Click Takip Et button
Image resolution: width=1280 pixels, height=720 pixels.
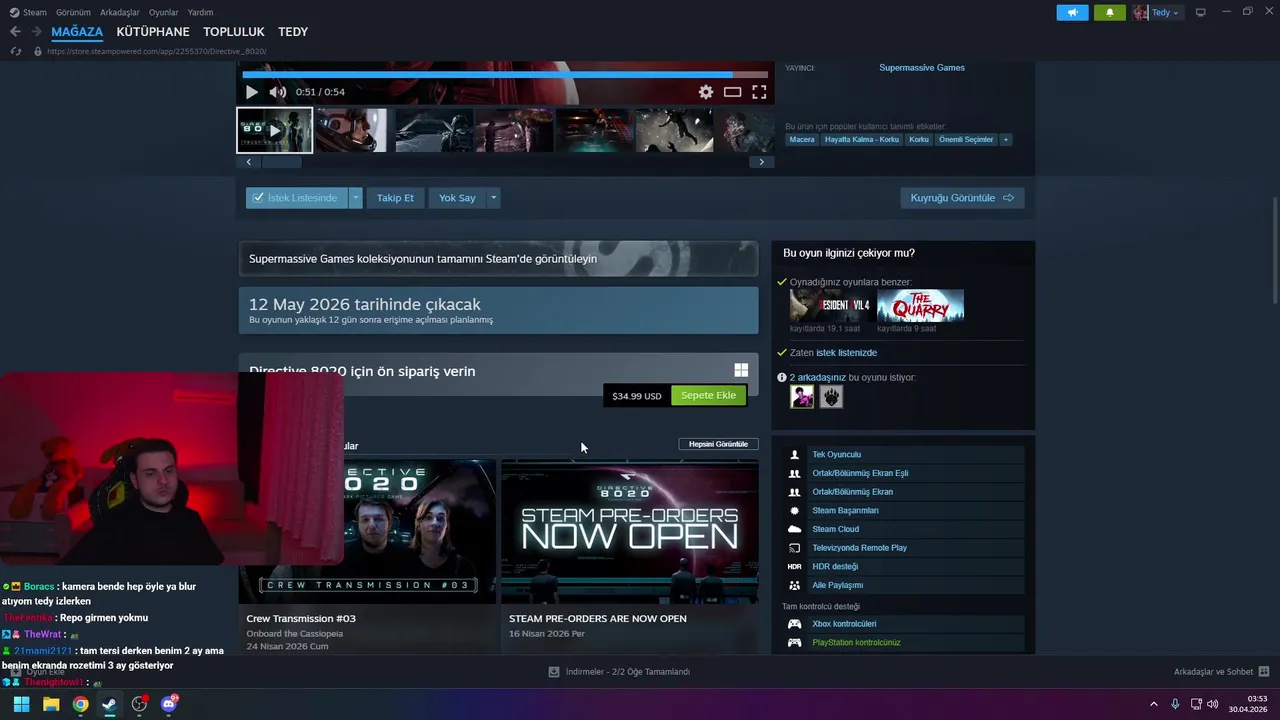click(x=395, y=198)
